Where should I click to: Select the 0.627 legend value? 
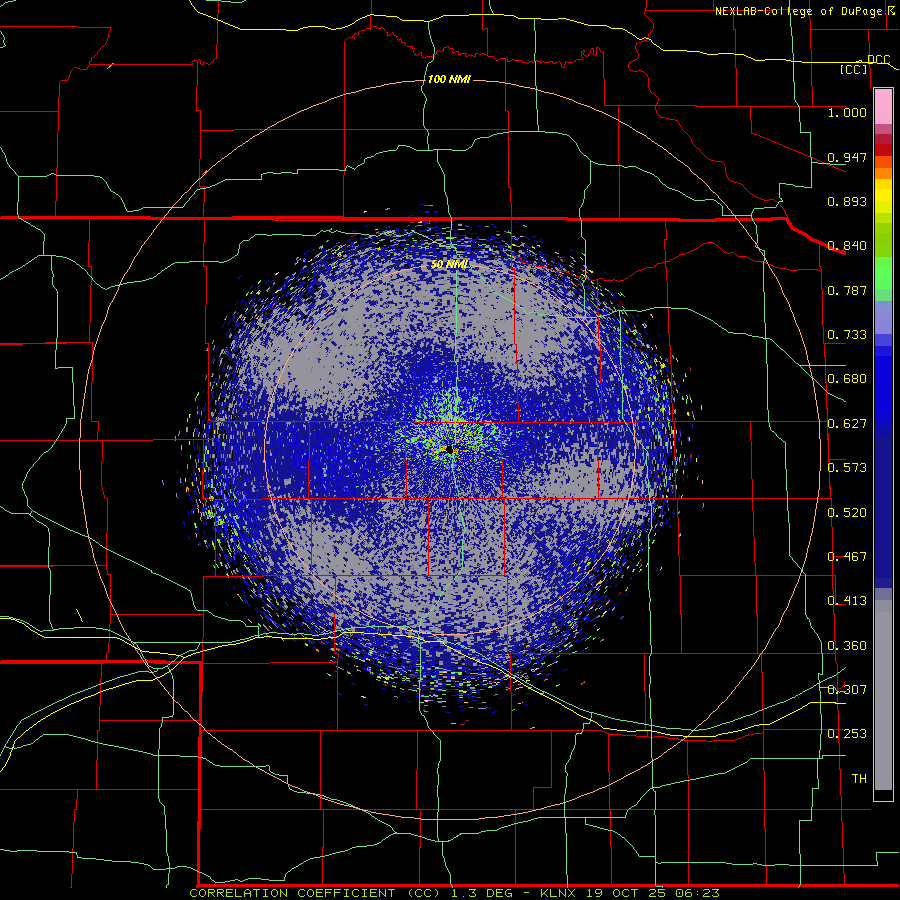(x=847, y=424)
